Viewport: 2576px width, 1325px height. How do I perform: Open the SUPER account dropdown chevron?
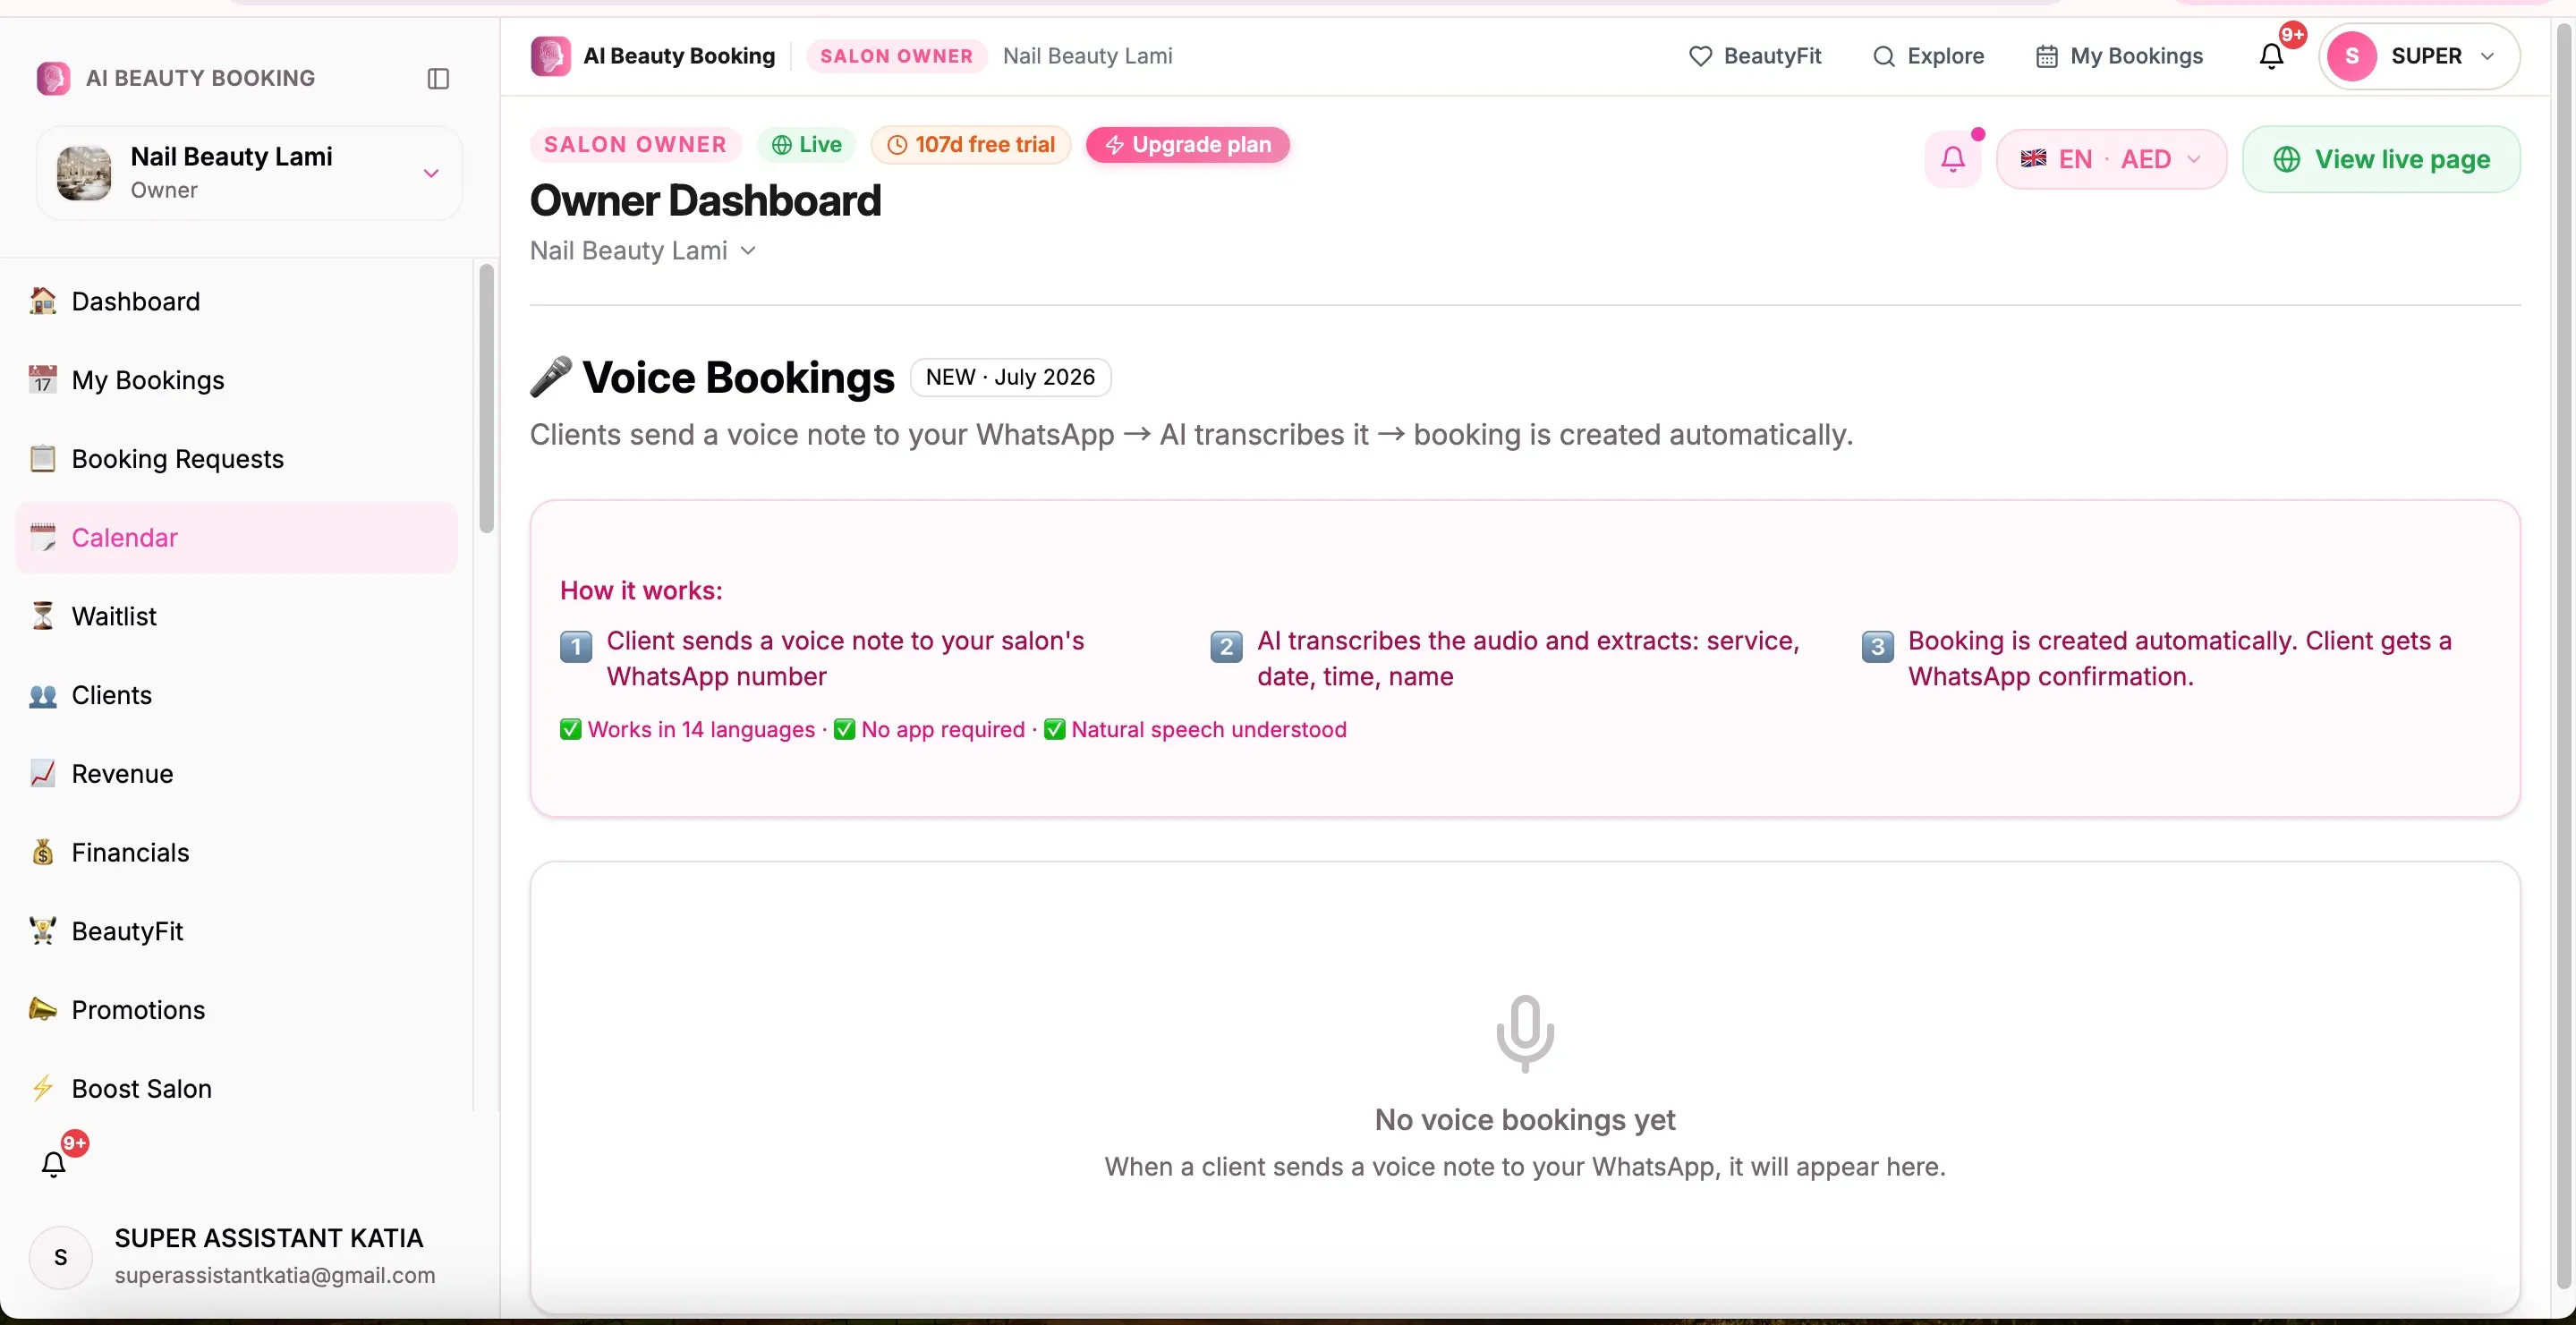[2488, 56]
